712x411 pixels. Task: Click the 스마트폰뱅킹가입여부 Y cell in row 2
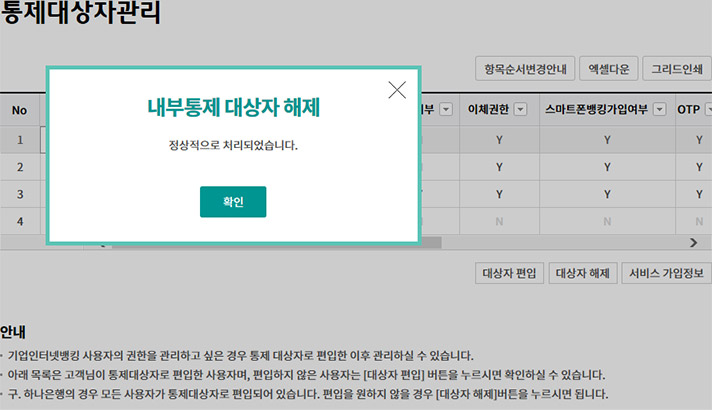[x=606, y=167]
